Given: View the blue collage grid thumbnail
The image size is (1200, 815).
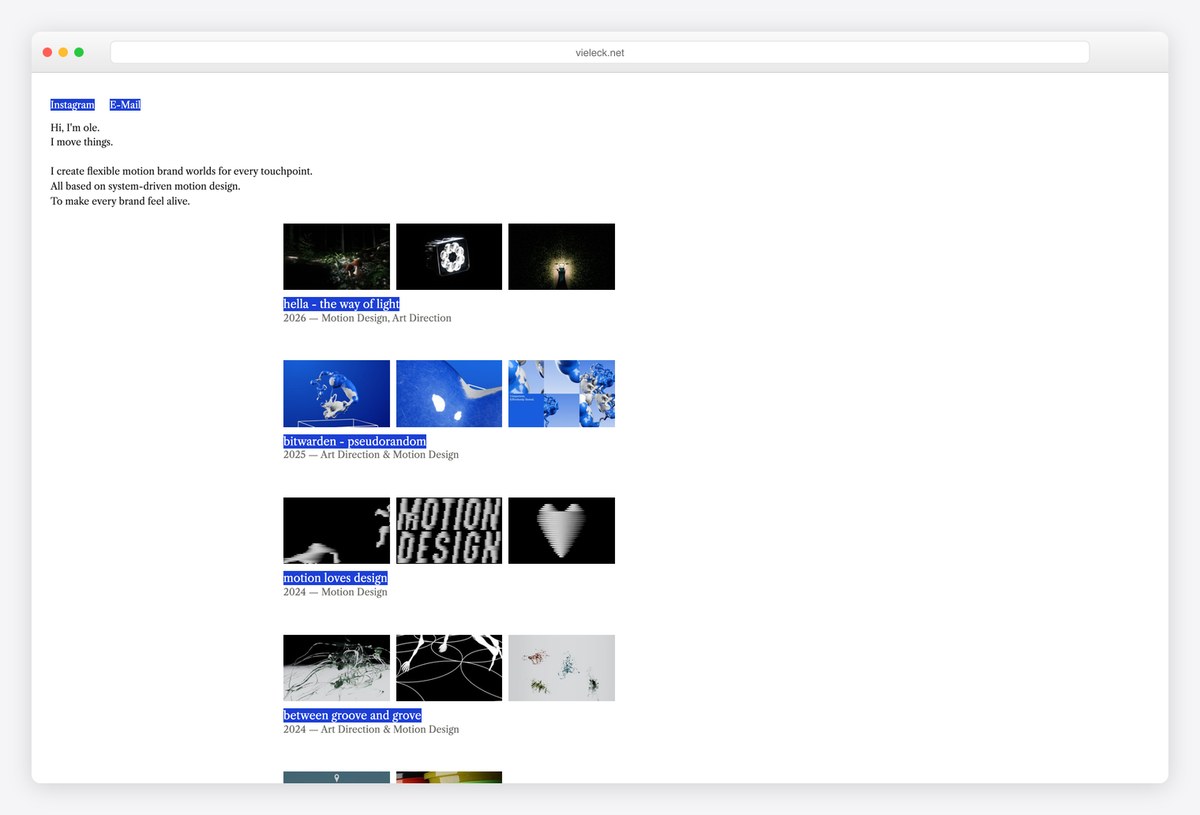Looking at the screenshot, I should click(x=561, y=394).
